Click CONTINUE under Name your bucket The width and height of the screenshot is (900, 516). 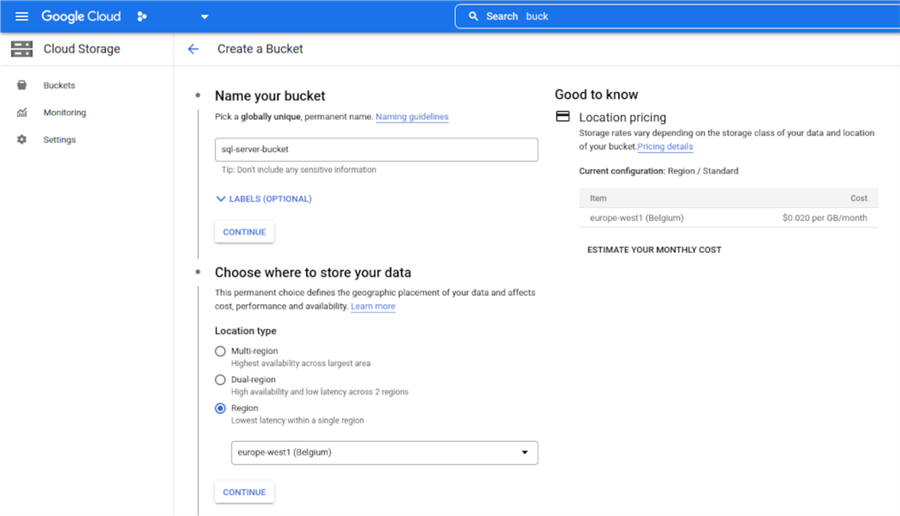click(x=245, y=232)
